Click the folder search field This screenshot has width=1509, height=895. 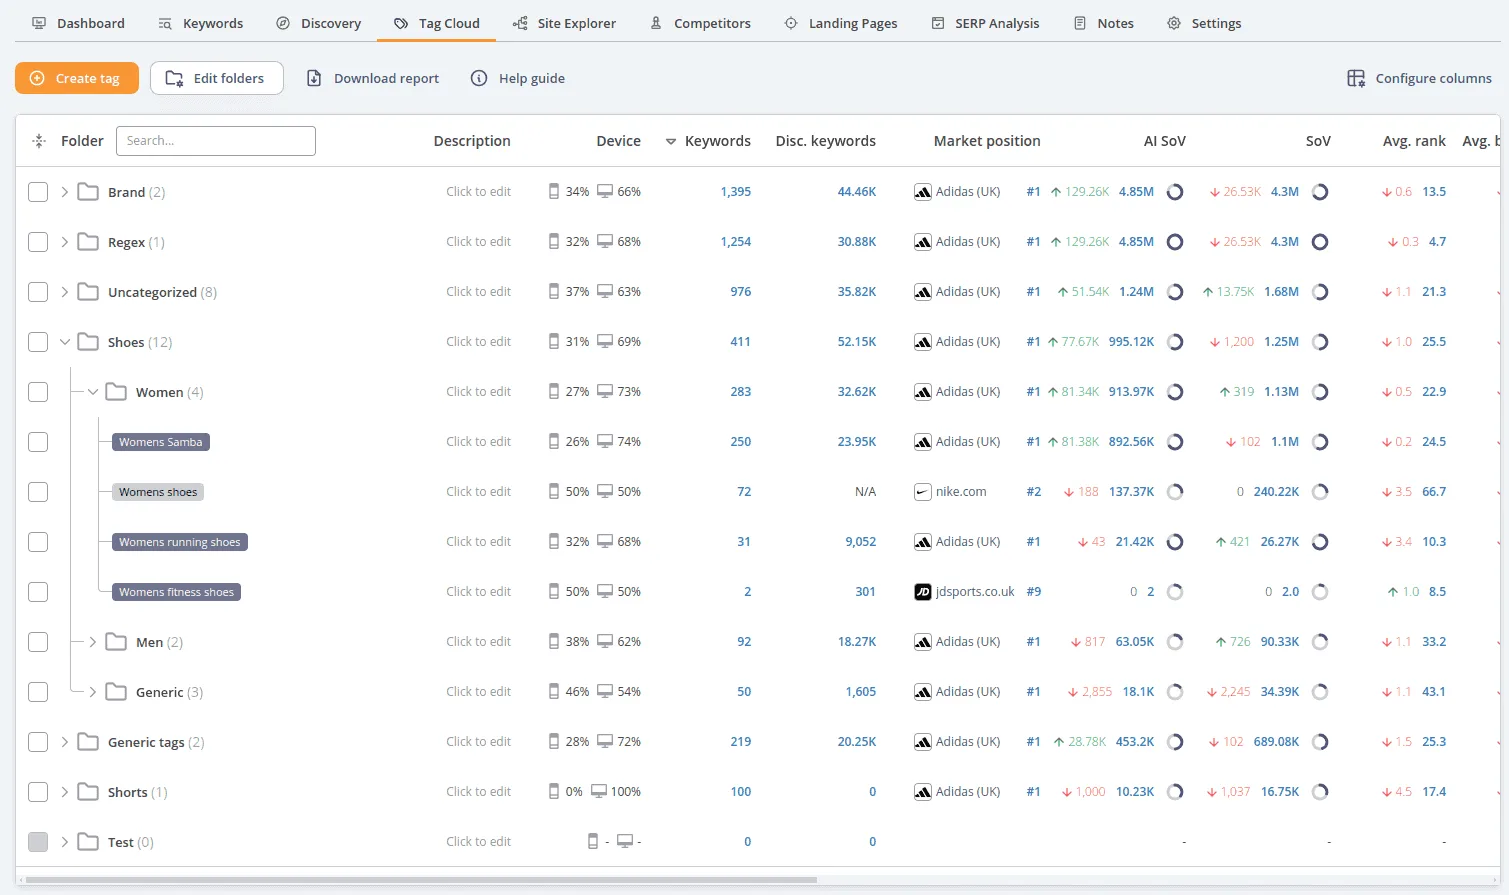tap(216, 141)
